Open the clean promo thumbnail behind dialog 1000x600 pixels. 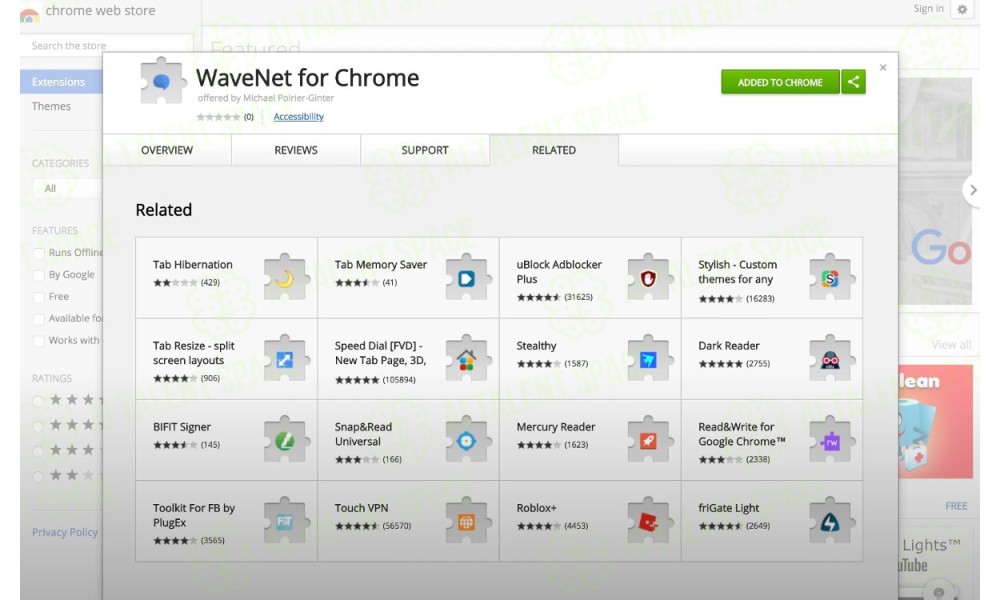(936, 421)
